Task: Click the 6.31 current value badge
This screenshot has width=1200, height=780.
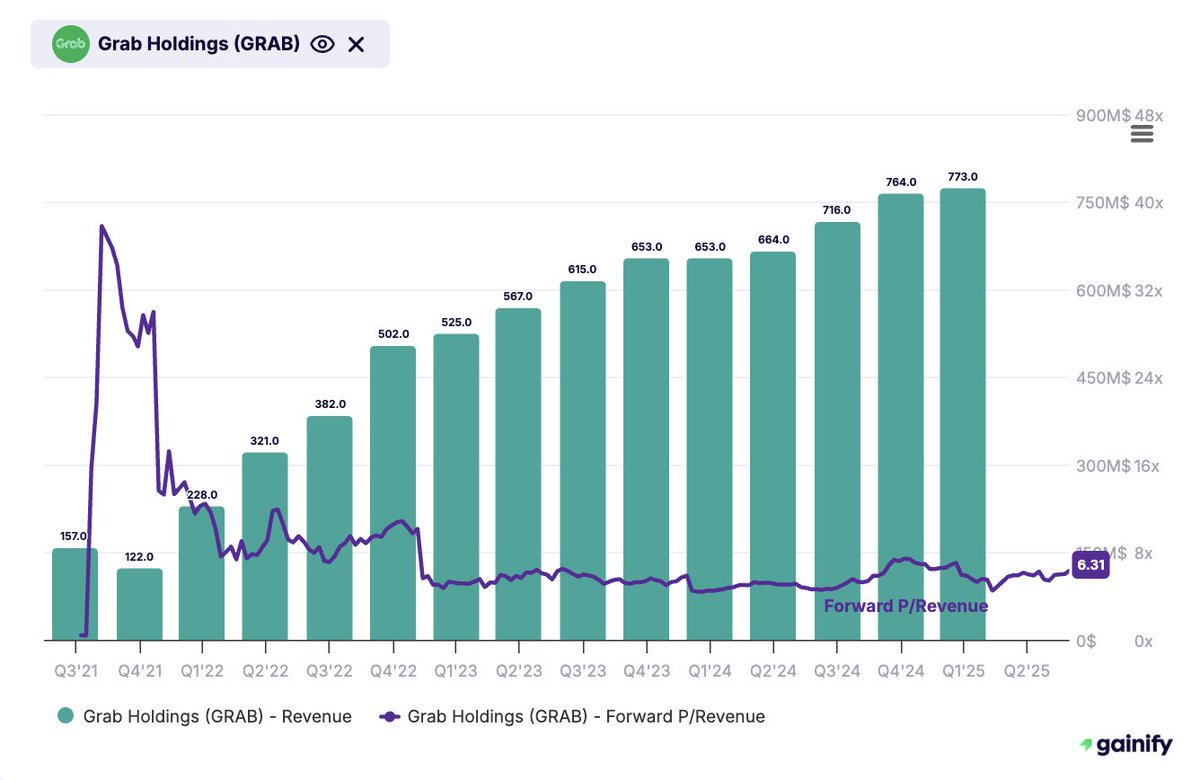Action: coord(1090,565)
